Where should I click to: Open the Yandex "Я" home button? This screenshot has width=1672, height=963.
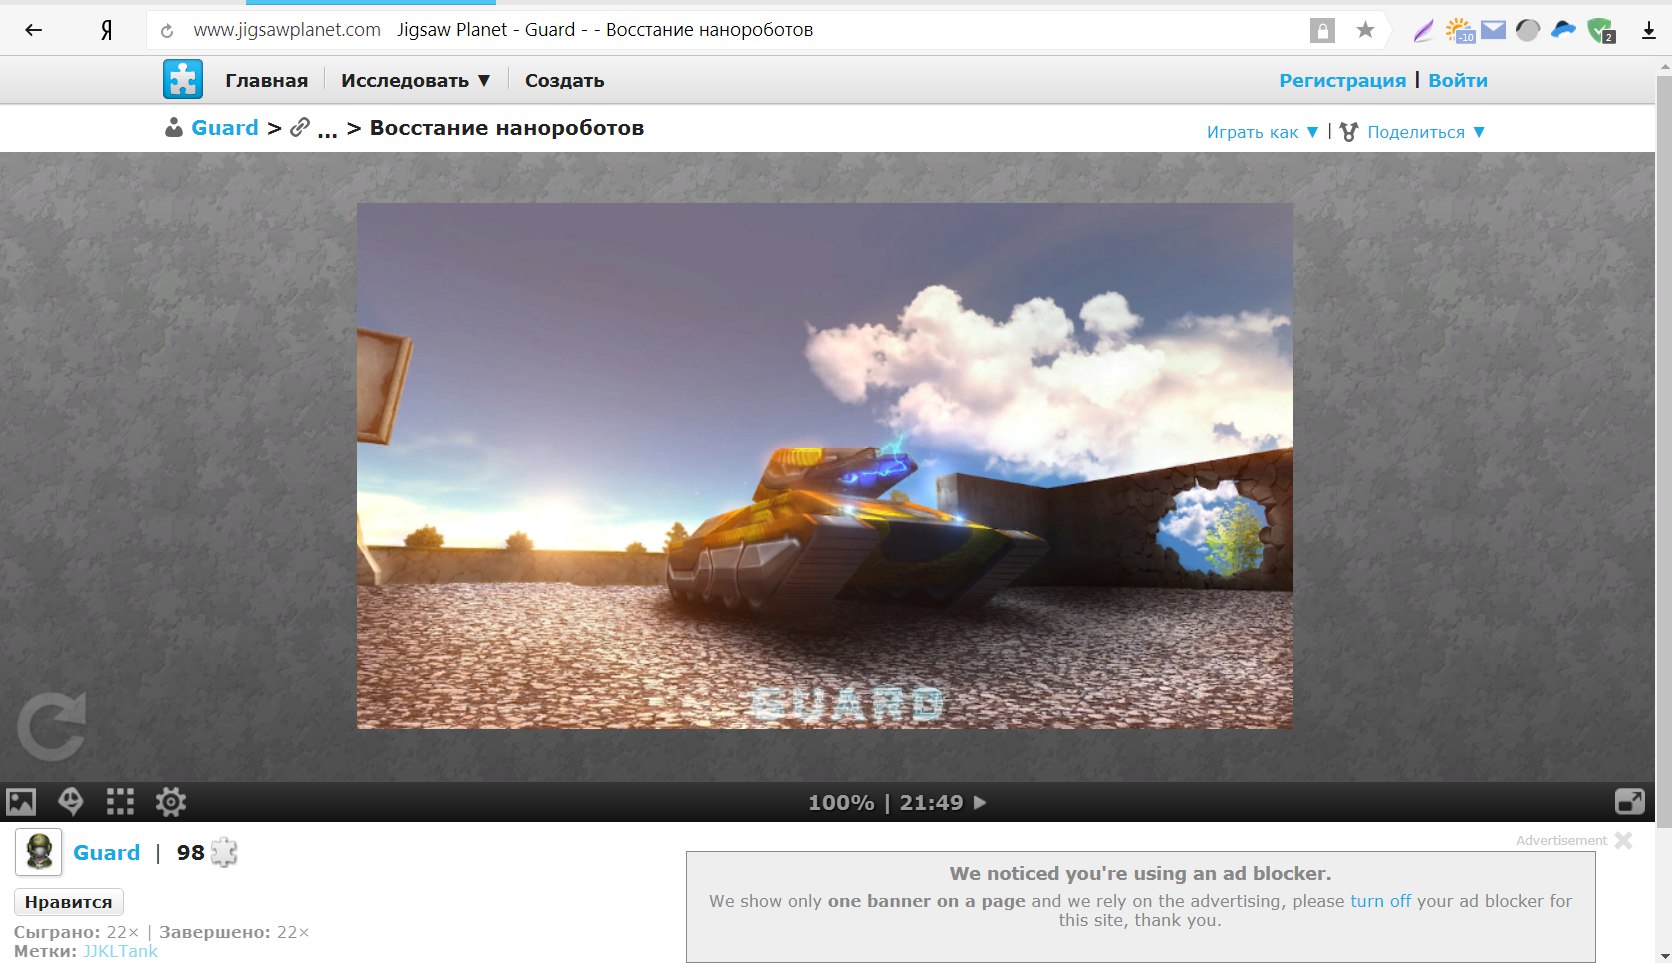[x=106, y=30]
